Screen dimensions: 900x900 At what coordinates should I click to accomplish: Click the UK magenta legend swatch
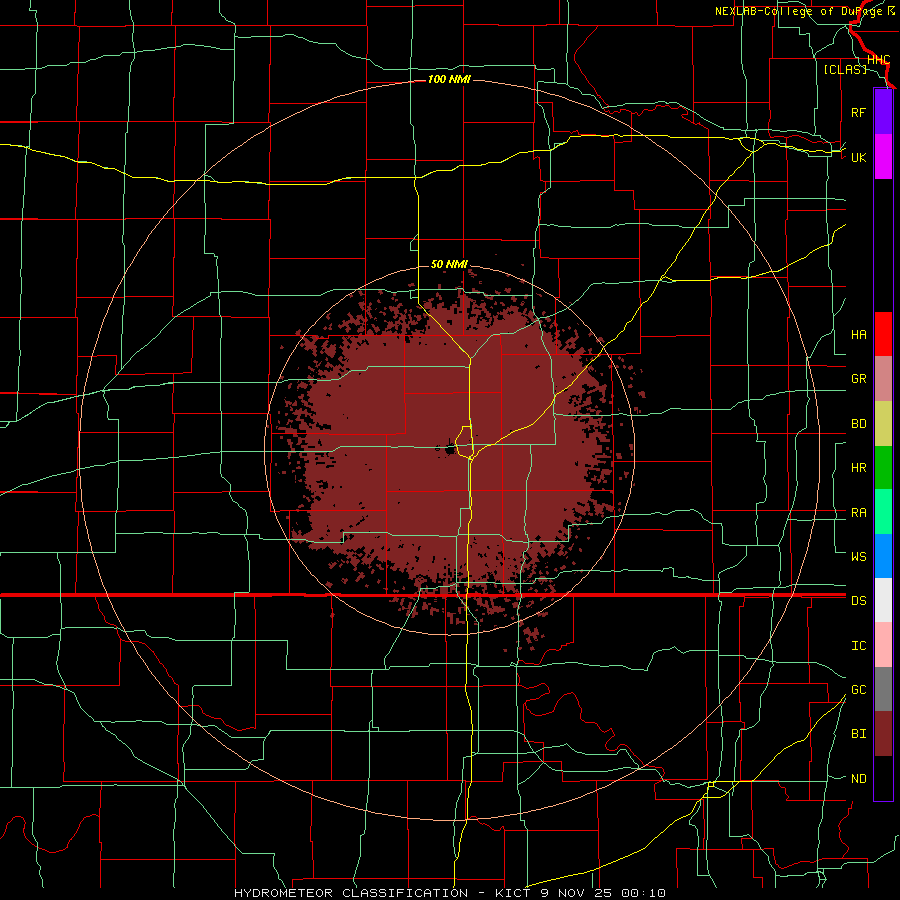tap(883, 157)
